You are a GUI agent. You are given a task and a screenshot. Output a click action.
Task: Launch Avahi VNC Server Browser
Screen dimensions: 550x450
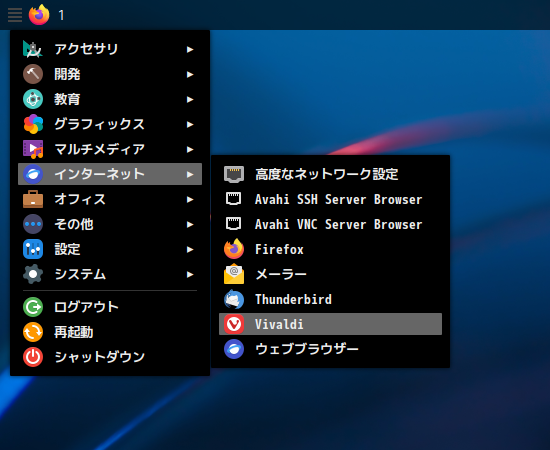coord(330,224)
